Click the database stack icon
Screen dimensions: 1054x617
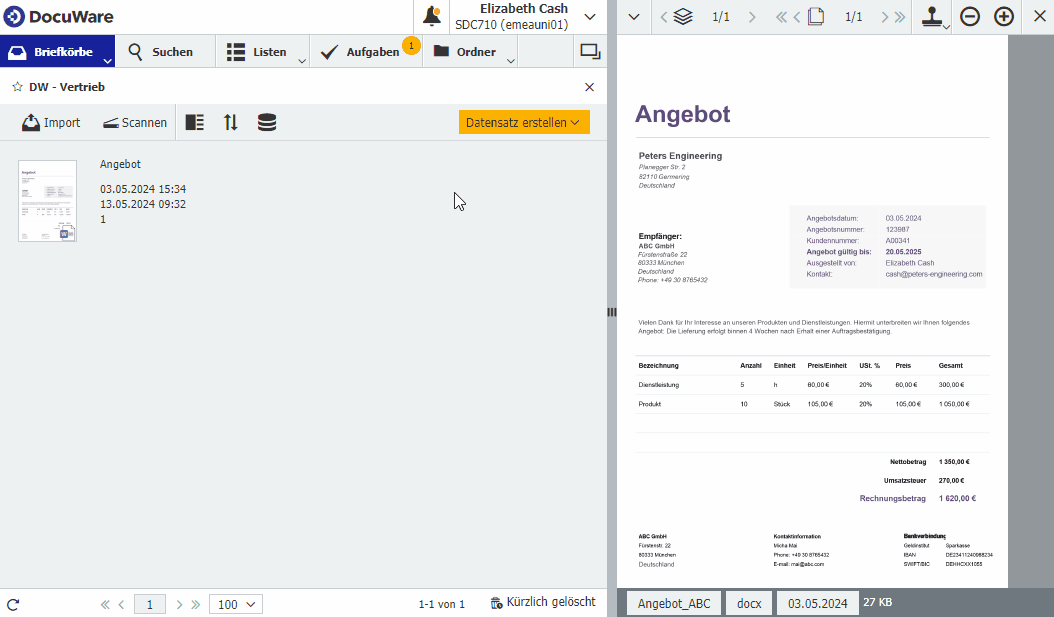coord(267,122)
